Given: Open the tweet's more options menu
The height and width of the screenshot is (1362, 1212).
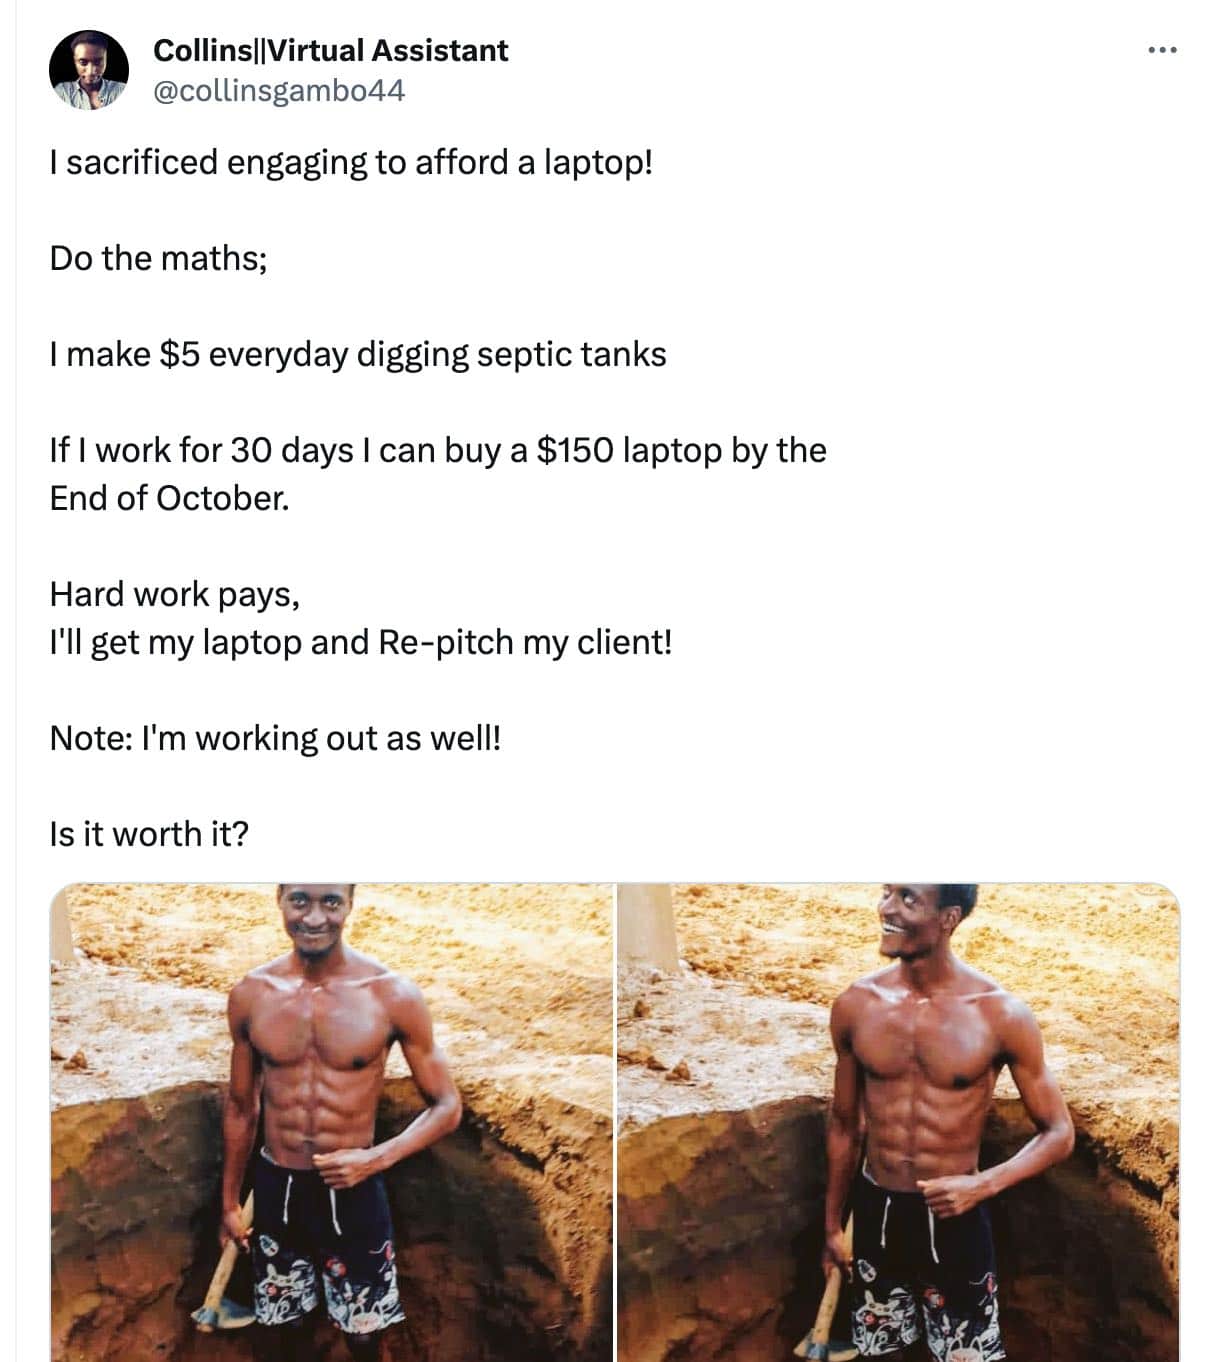Looking at the screenshot, I should [x=1162, y=49].
